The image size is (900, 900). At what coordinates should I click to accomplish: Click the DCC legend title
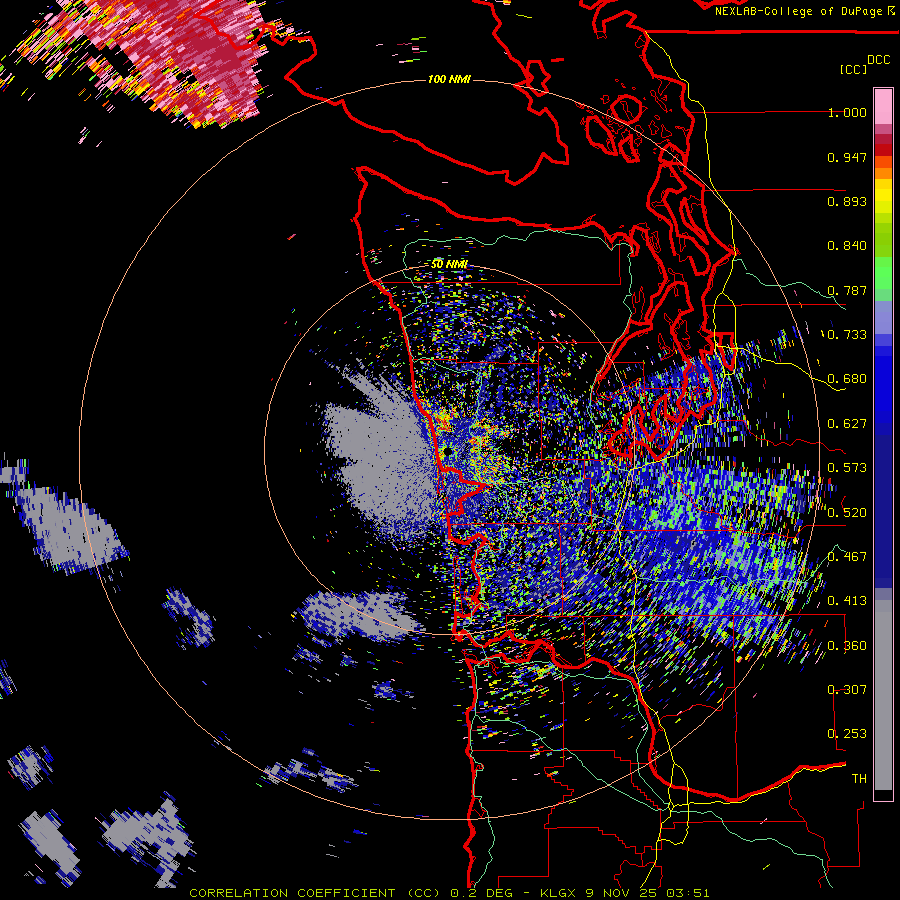pos(878,60)
